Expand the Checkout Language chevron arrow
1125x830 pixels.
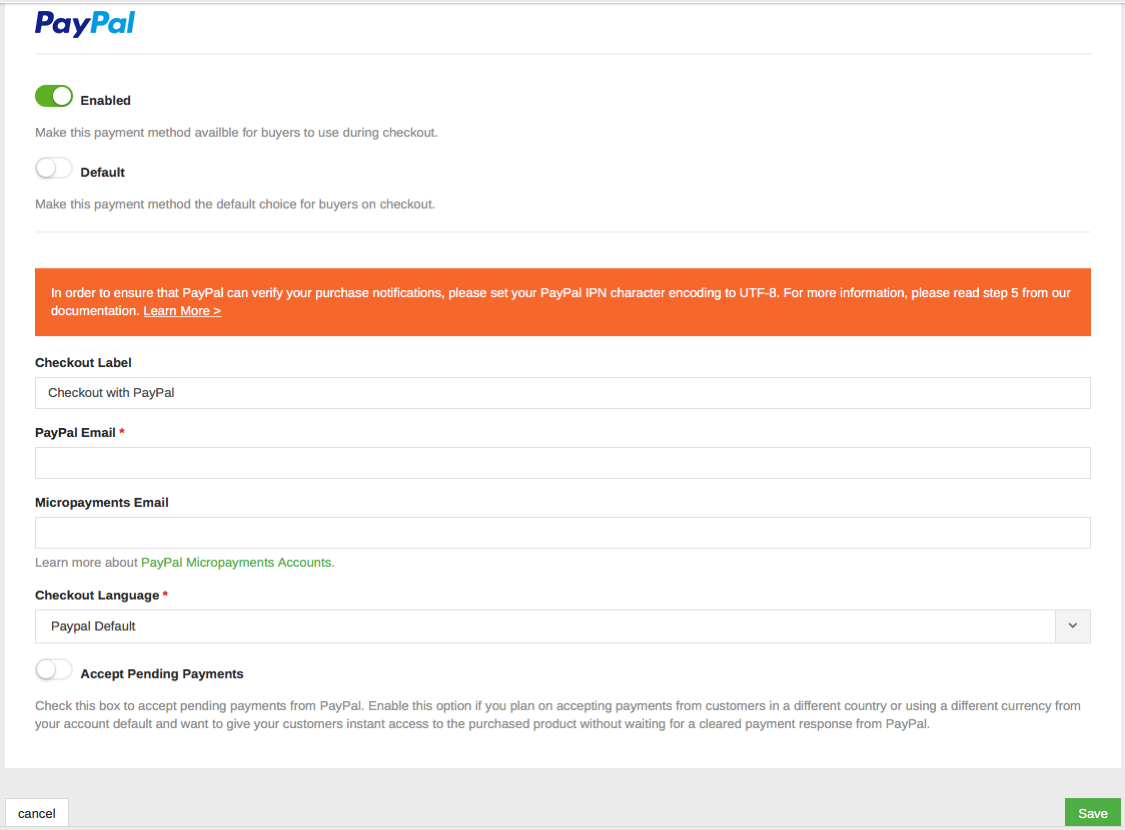1073,626
